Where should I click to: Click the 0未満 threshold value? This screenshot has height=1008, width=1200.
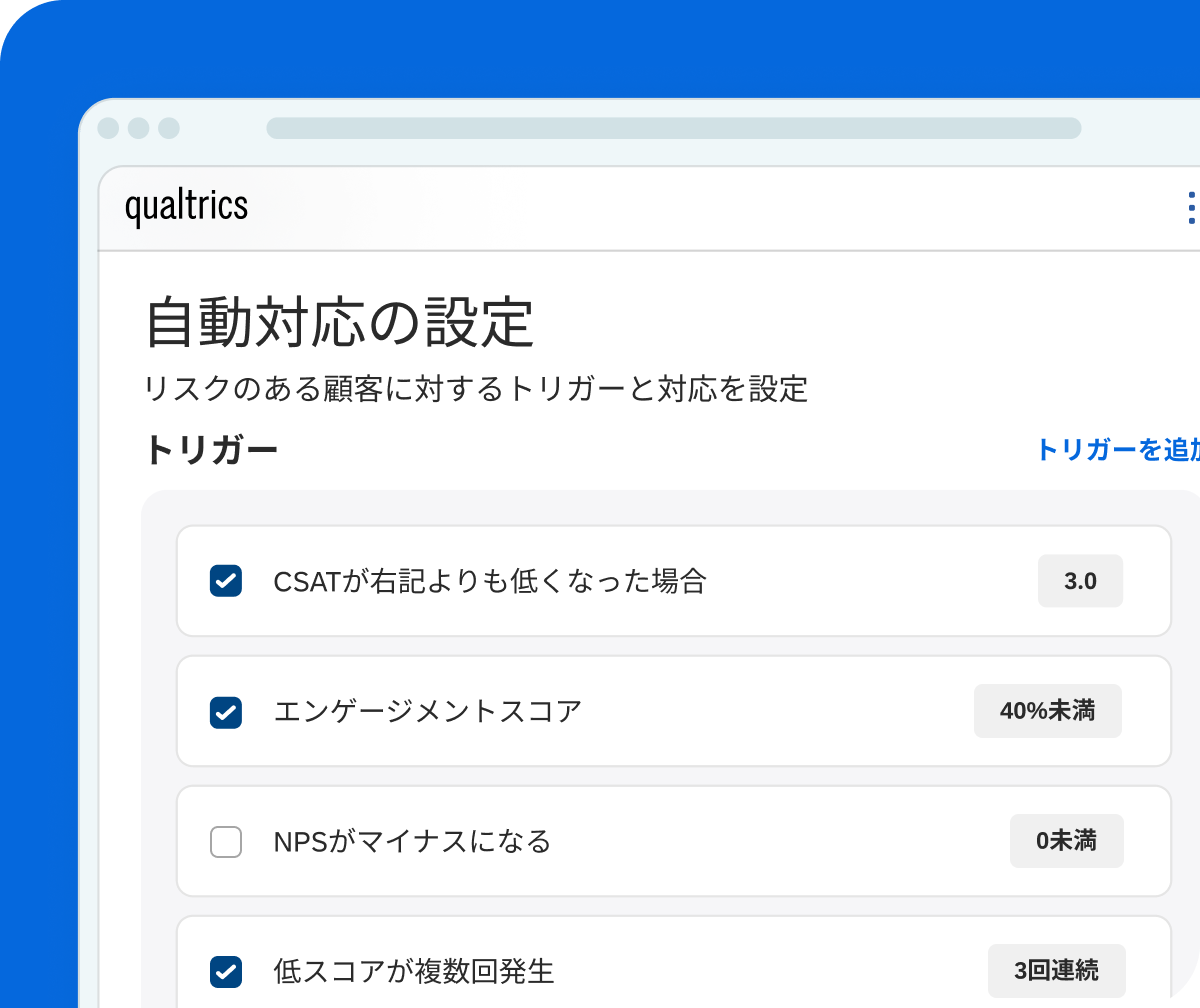[x=1066, y=841]
